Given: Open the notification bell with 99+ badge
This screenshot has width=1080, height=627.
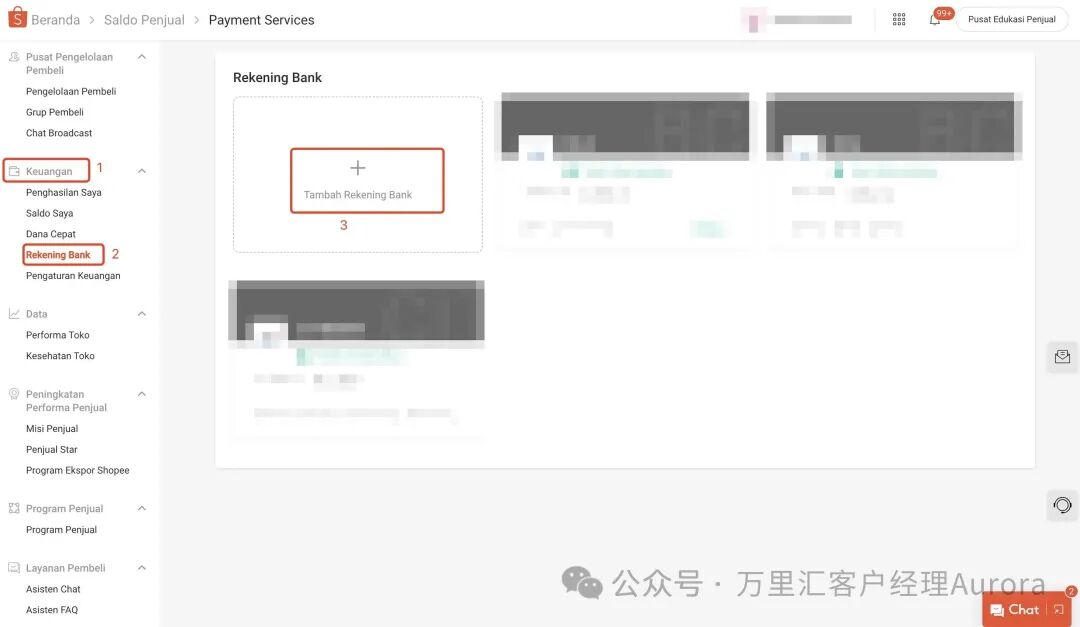Looking at the screenshot, I should pos(938,18).
